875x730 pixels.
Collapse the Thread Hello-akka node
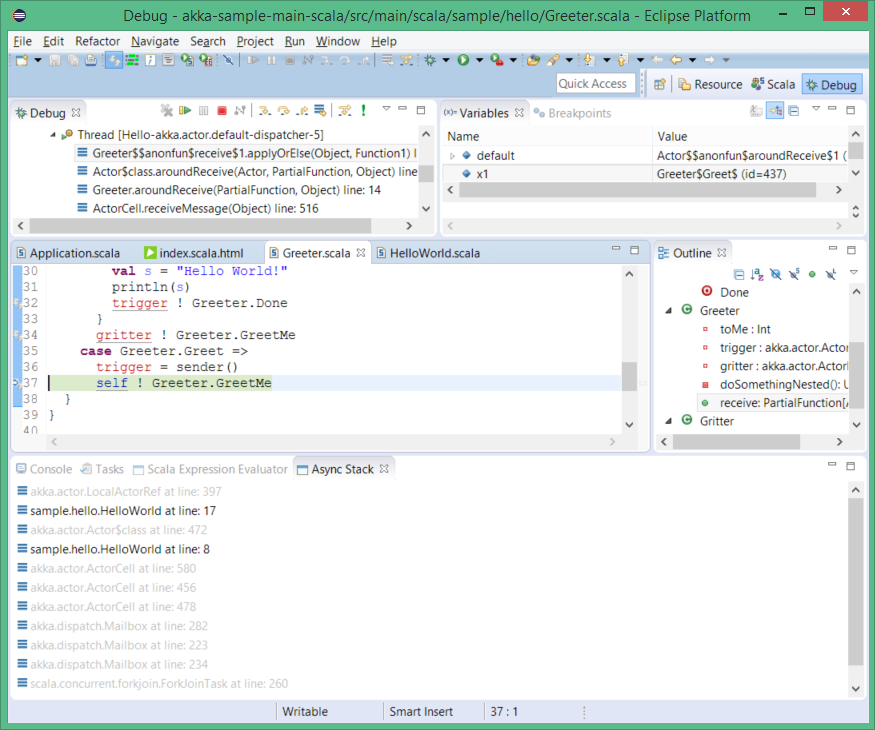[x=51, y=135]
